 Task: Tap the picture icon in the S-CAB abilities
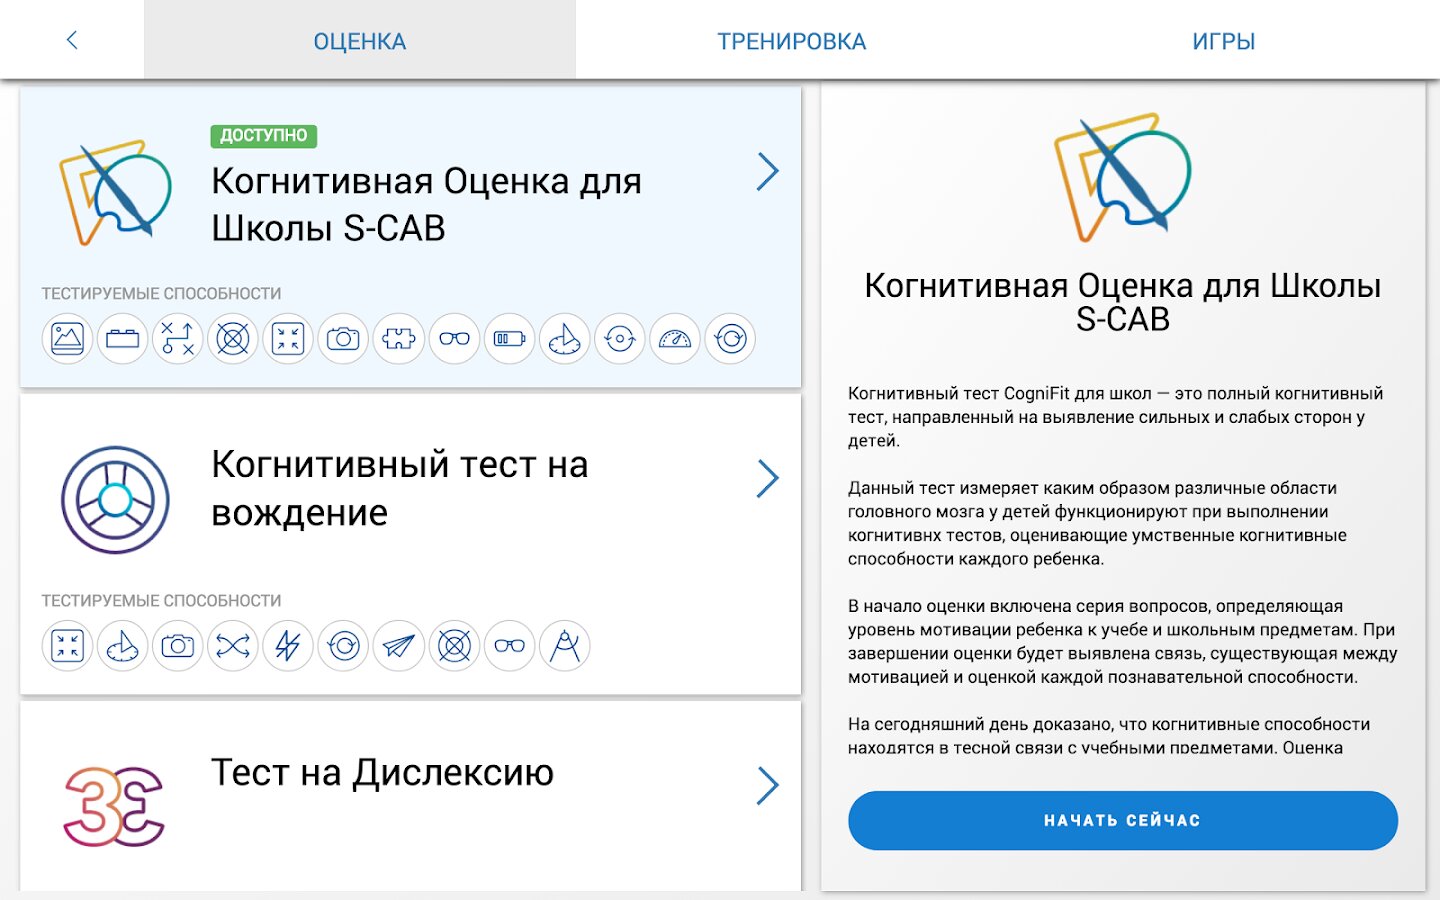click(x=67, y=339)
